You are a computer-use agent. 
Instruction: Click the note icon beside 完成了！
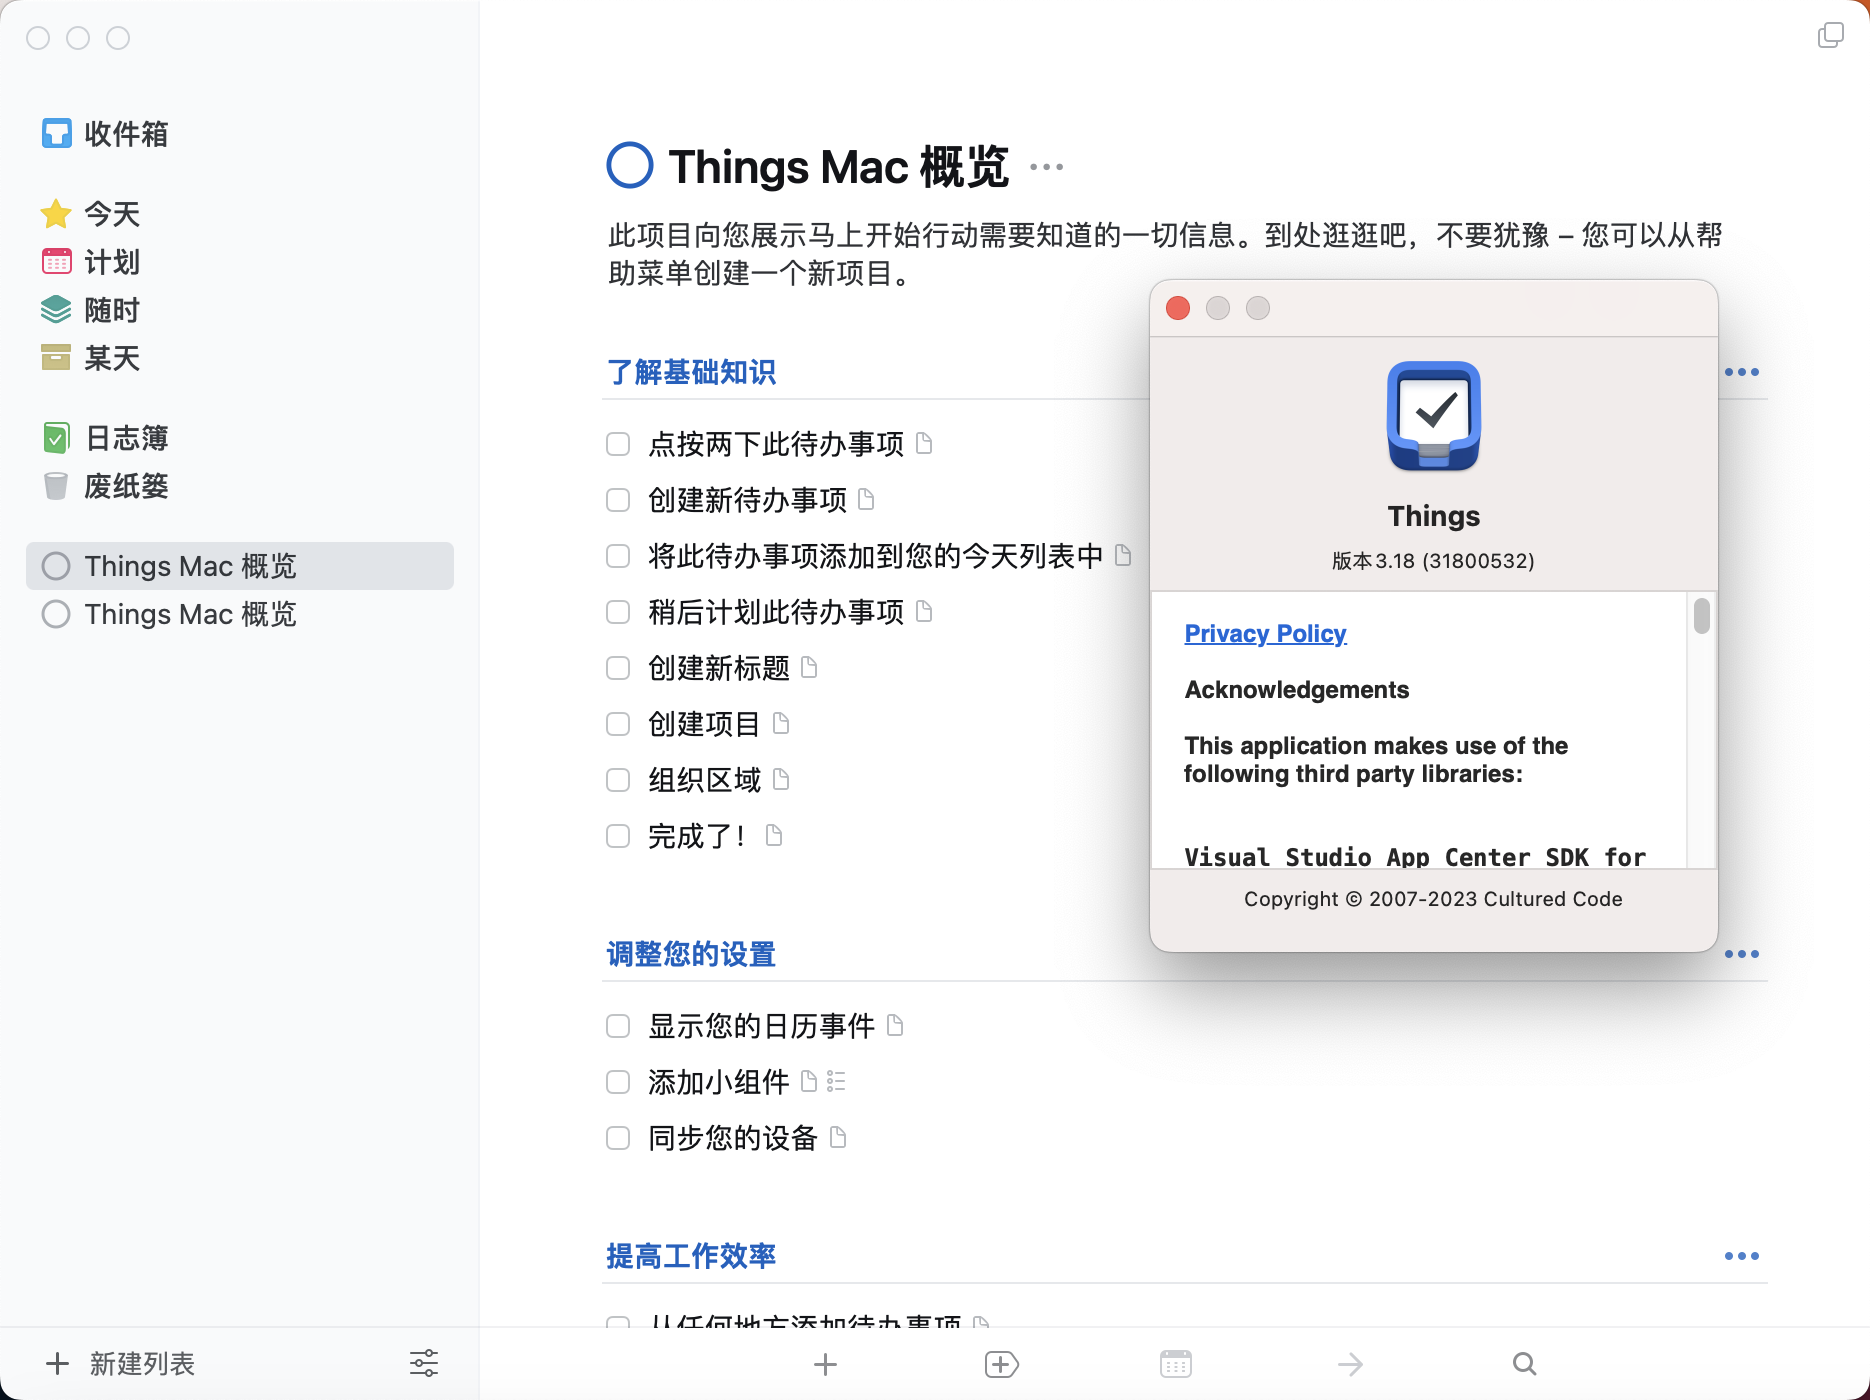pos(773,834)
